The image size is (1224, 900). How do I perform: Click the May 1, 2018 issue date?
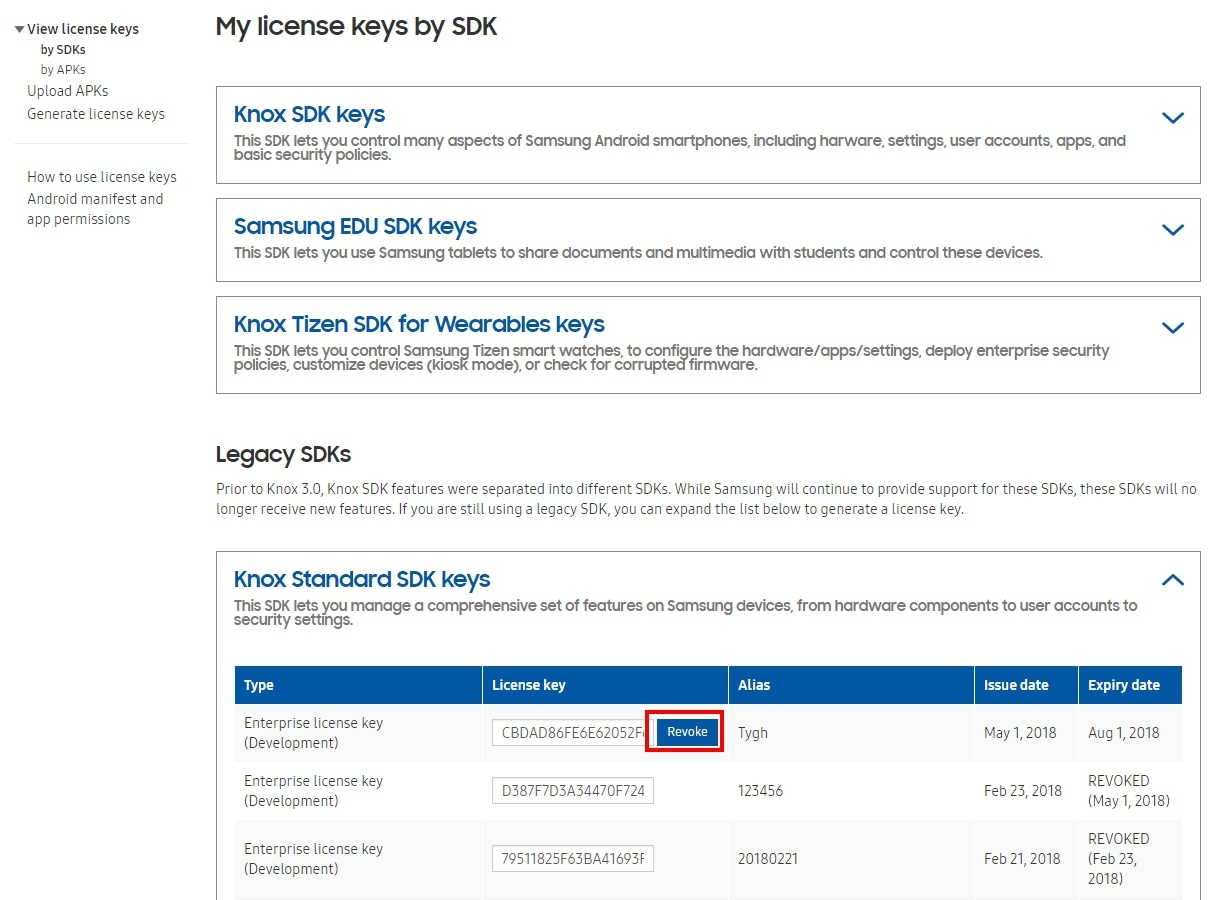pos(1020,733)
